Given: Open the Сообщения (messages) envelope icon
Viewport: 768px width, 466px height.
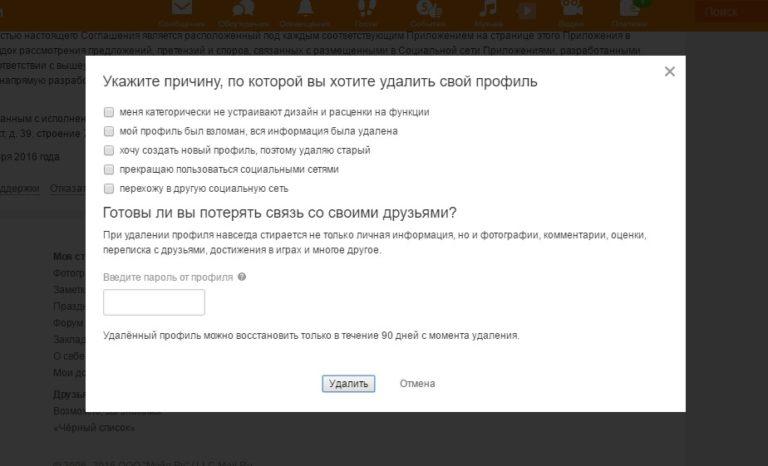Looking at the screenshot, I should [x=182, y=9].
